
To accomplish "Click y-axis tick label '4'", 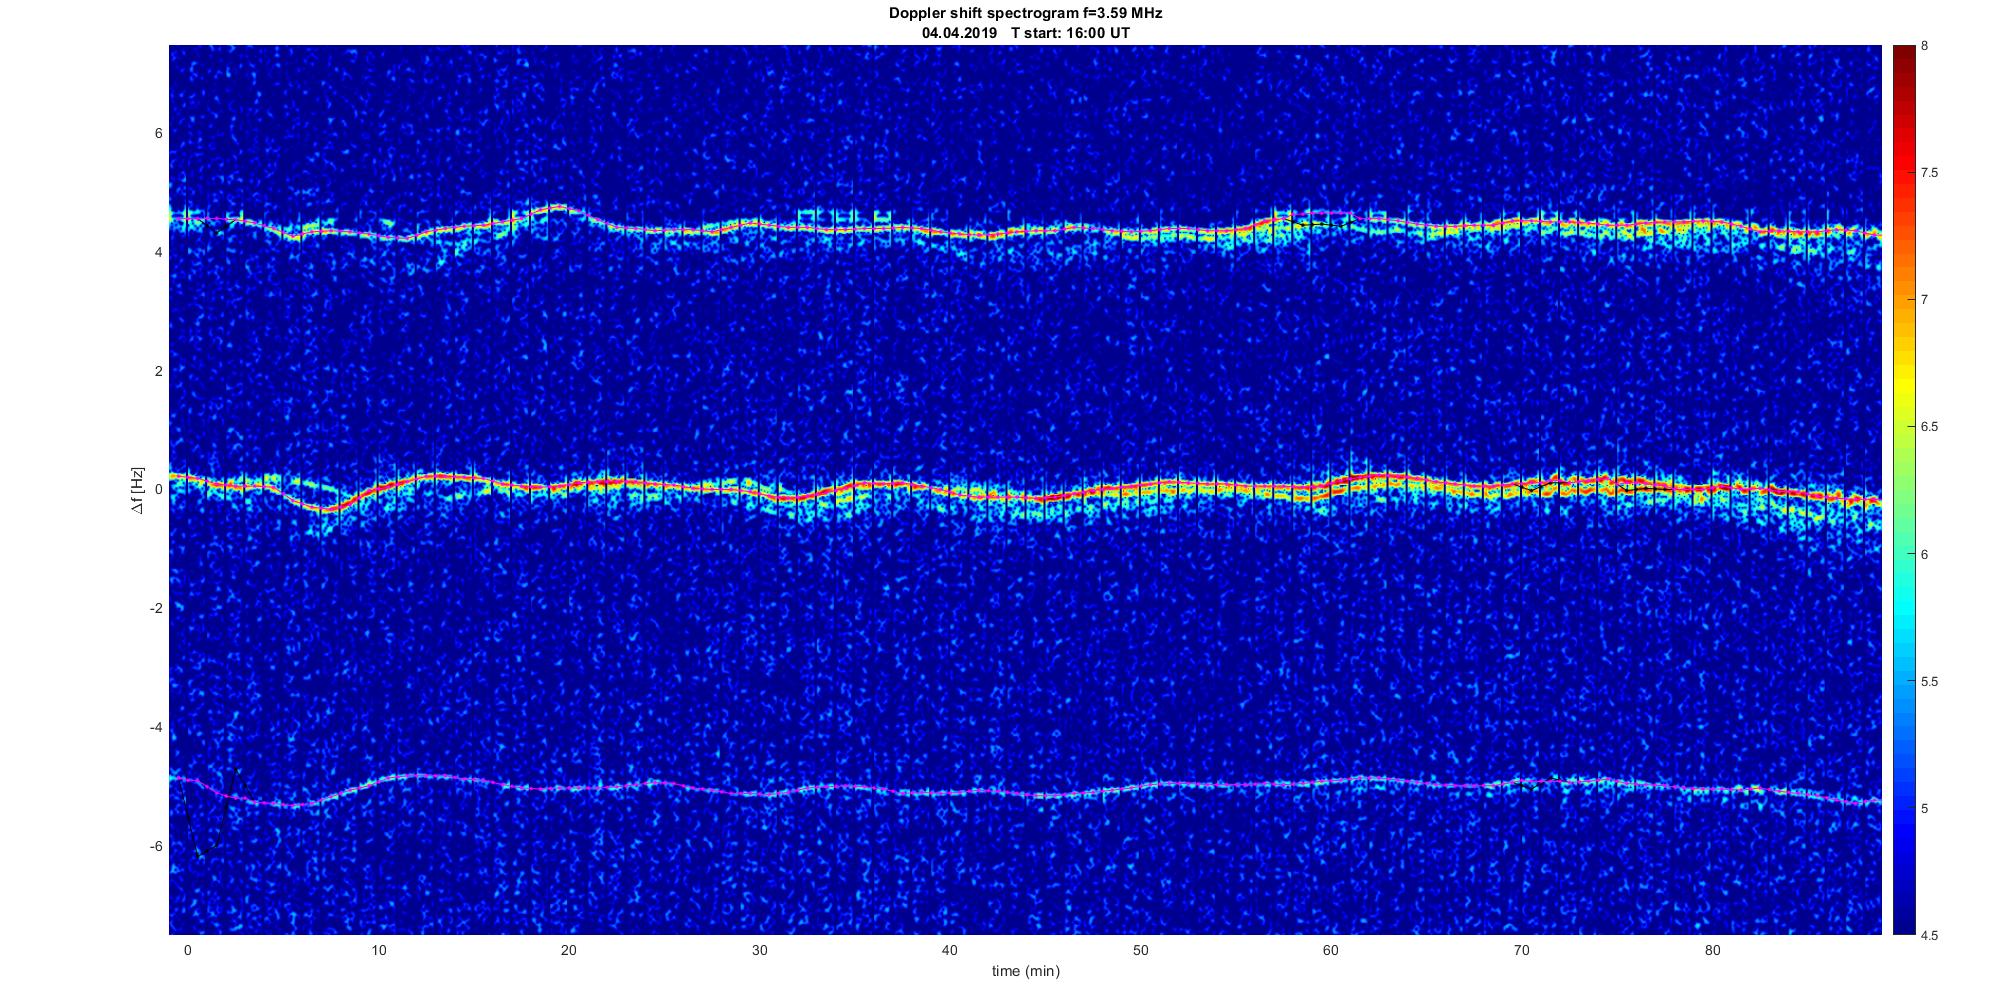I will click(x=158, y=252).
